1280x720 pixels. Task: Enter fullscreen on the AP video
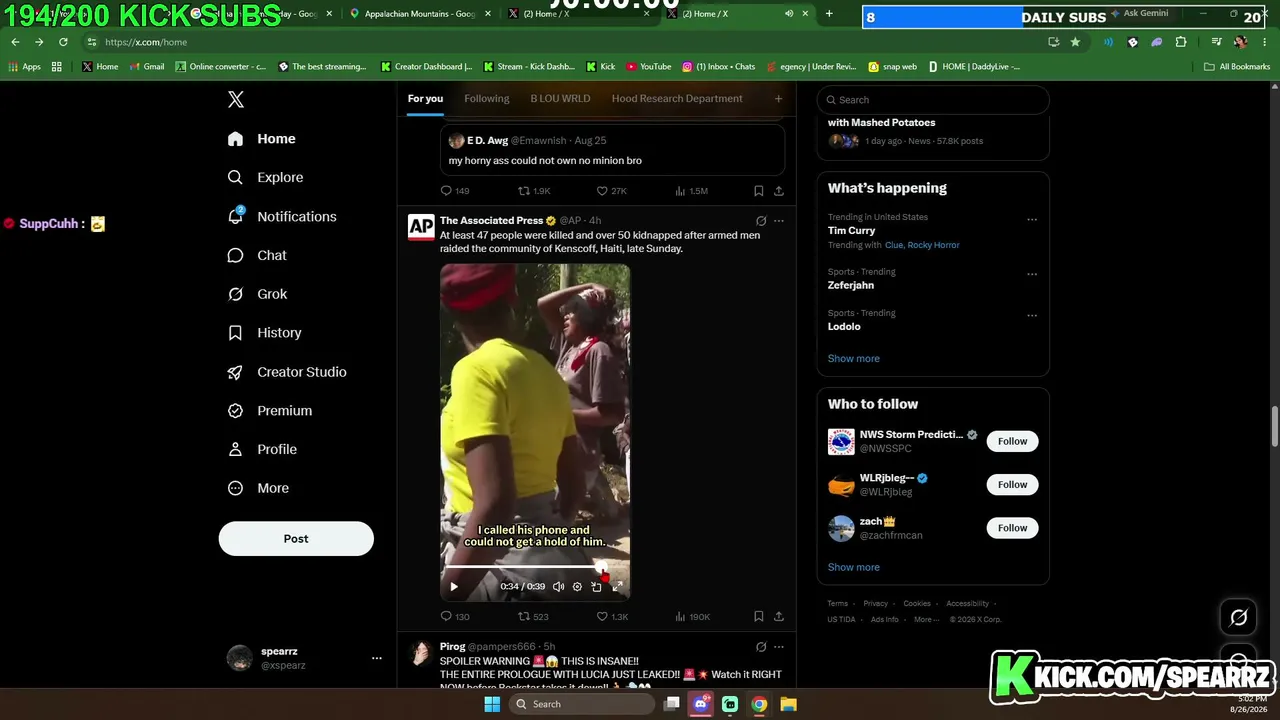pyautogui.click(x=617, y=587)
